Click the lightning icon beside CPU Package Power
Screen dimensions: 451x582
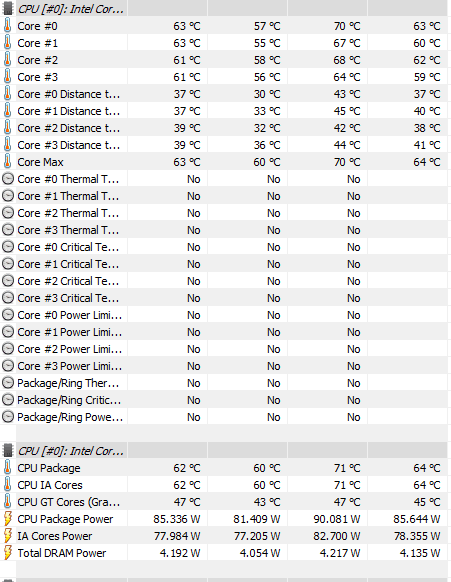point(7,519)
